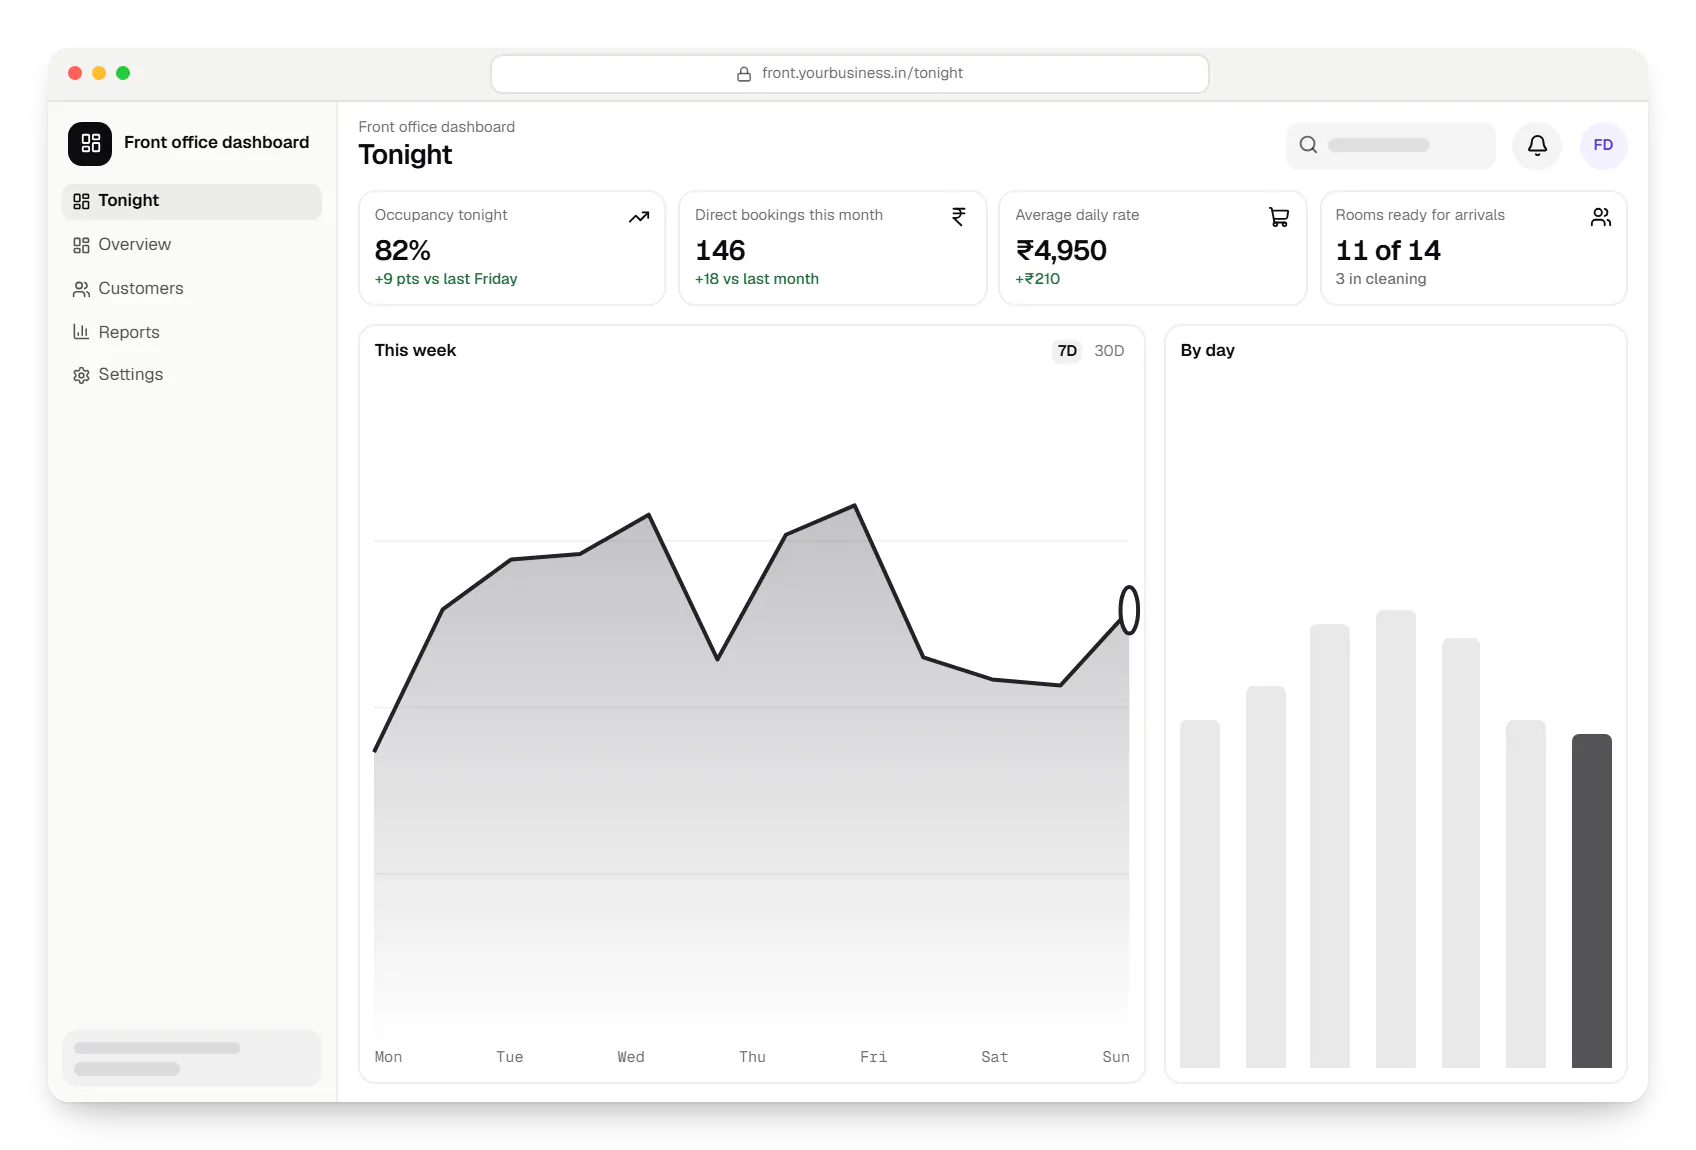1696x1150 pixels.
Task: Click '+18 vs last month' text
Action: coord(757,279)
